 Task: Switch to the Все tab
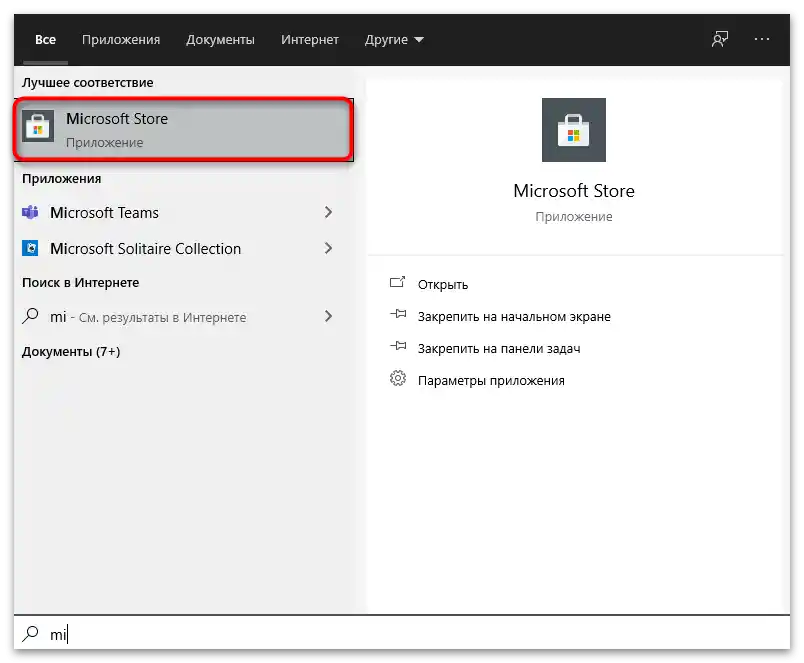pos(46,39)
